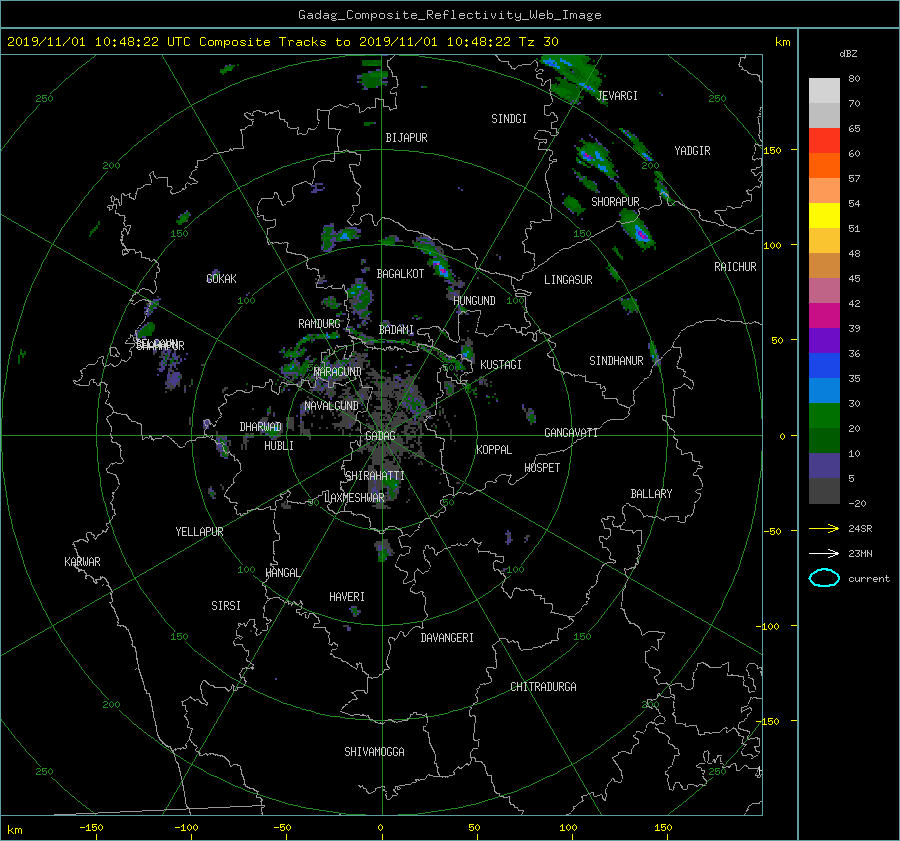Click the GANGAVATI city label
The height and width of the screenshot is (841, 900).
[571, 433]
